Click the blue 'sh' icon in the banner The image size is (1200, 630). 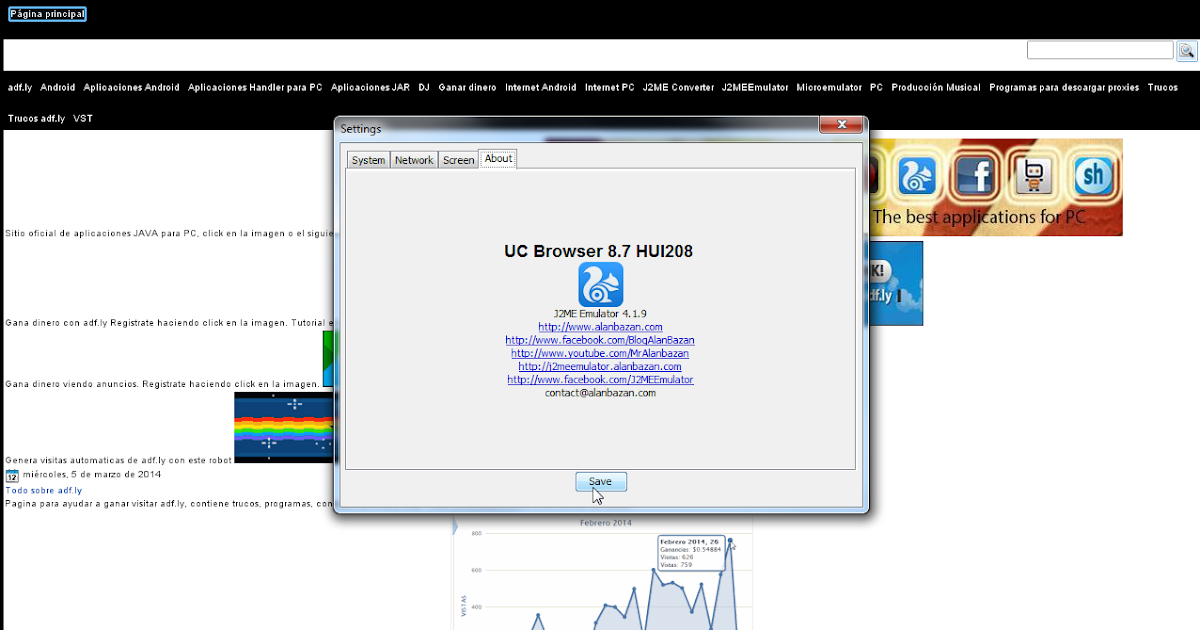[x=1095, y=176]
